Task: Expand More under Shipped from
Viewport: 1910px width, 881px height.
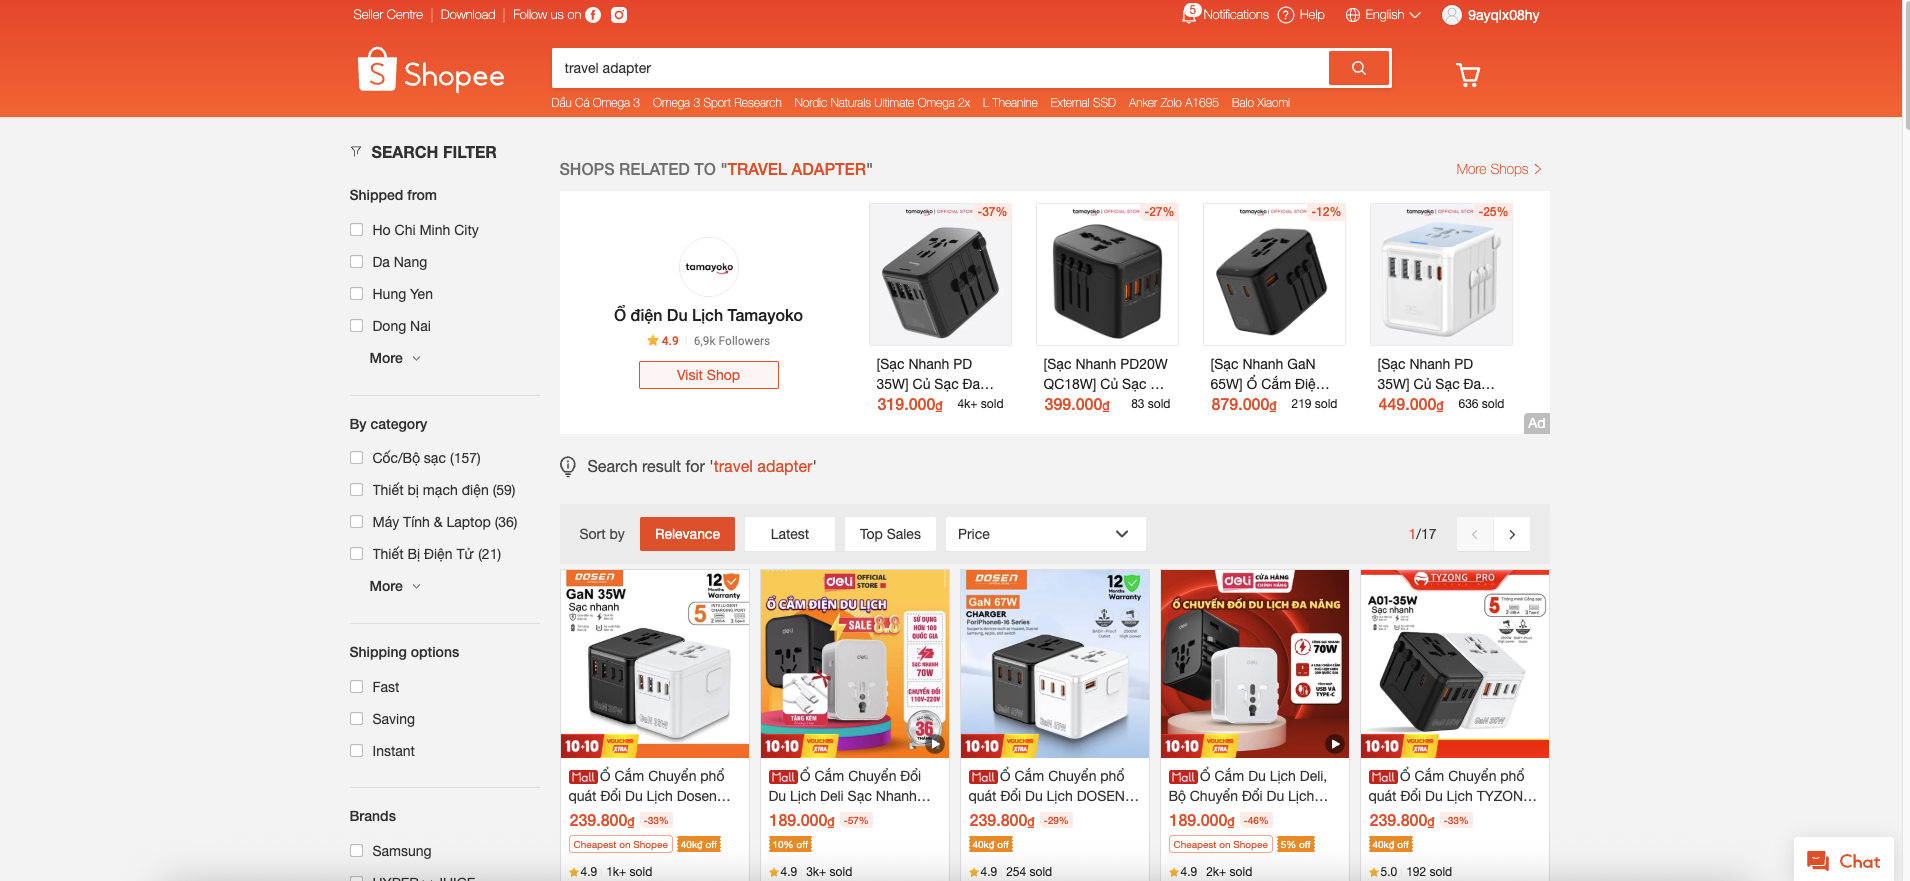Action: coord(395,358)
